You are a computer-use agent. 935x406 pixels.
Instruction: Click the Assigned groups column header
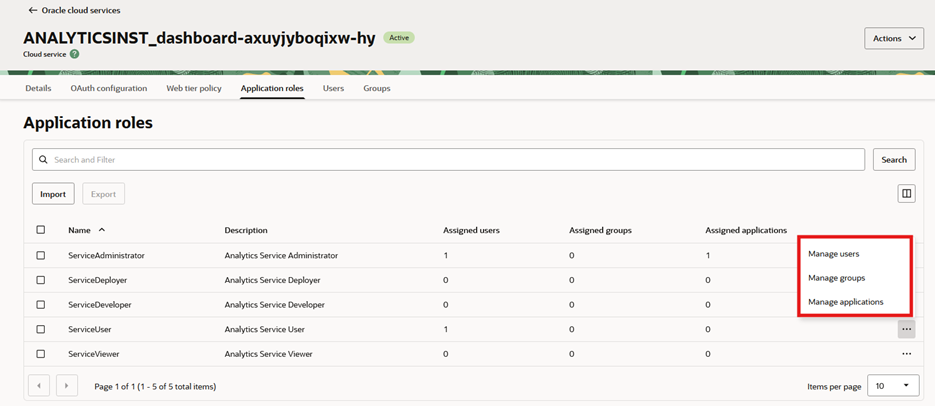[600, 230]
